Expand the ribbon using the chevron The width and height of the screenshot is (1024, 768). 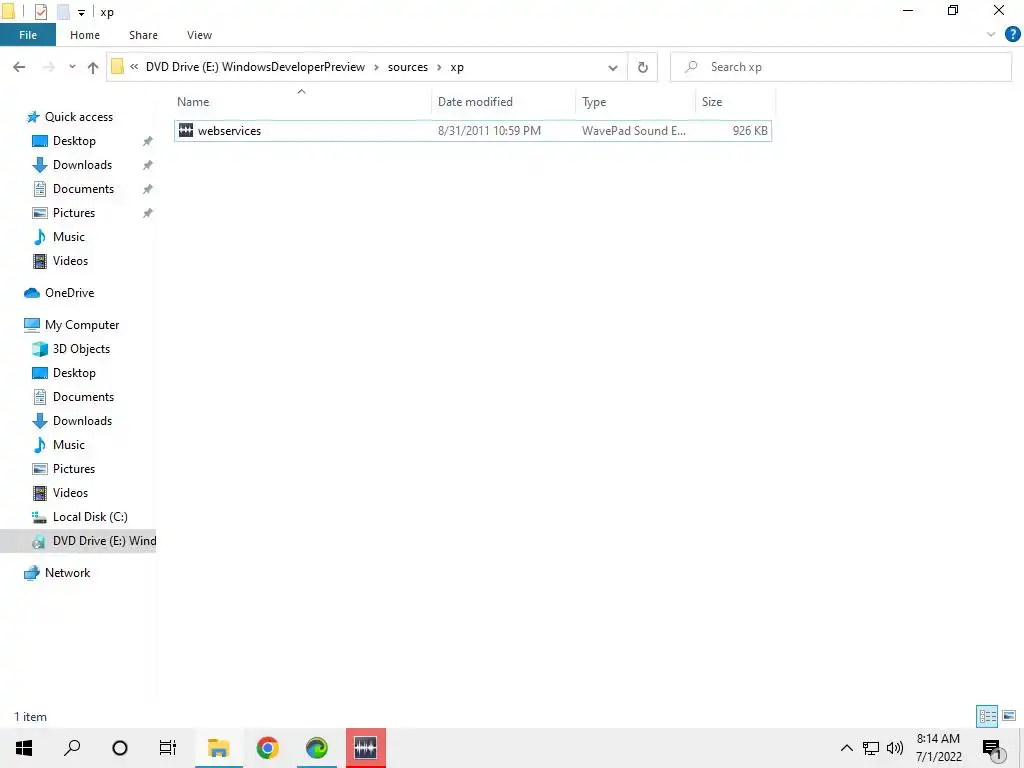point(991,35)
